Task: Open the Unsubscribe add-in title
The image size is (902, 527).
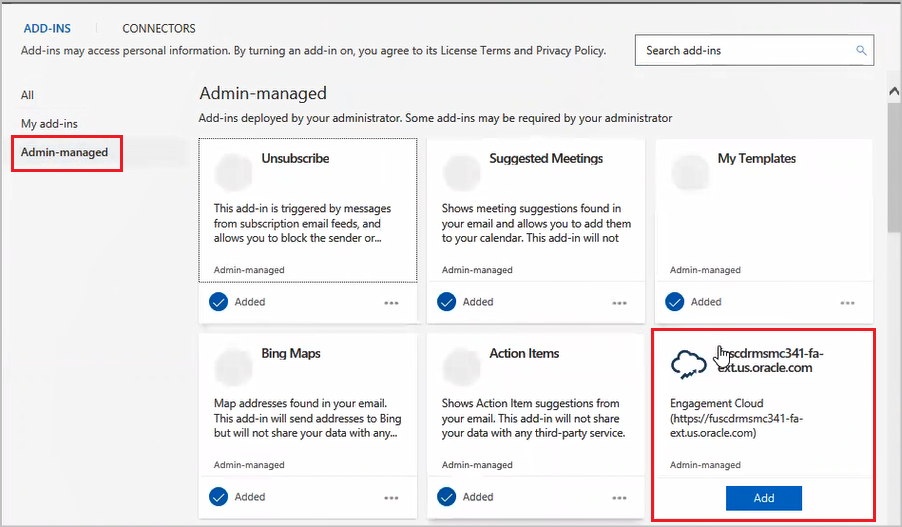Action: click(295, 158)
